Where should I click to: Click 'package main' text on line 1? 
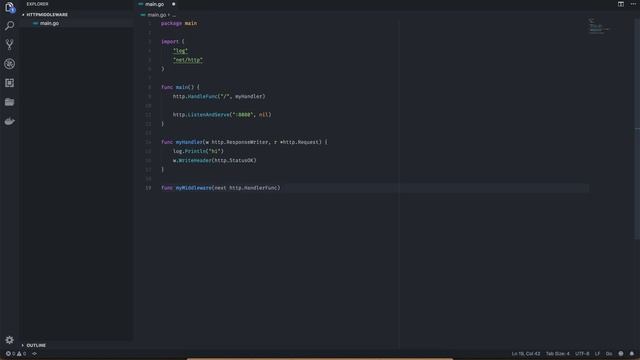[179, 23]
